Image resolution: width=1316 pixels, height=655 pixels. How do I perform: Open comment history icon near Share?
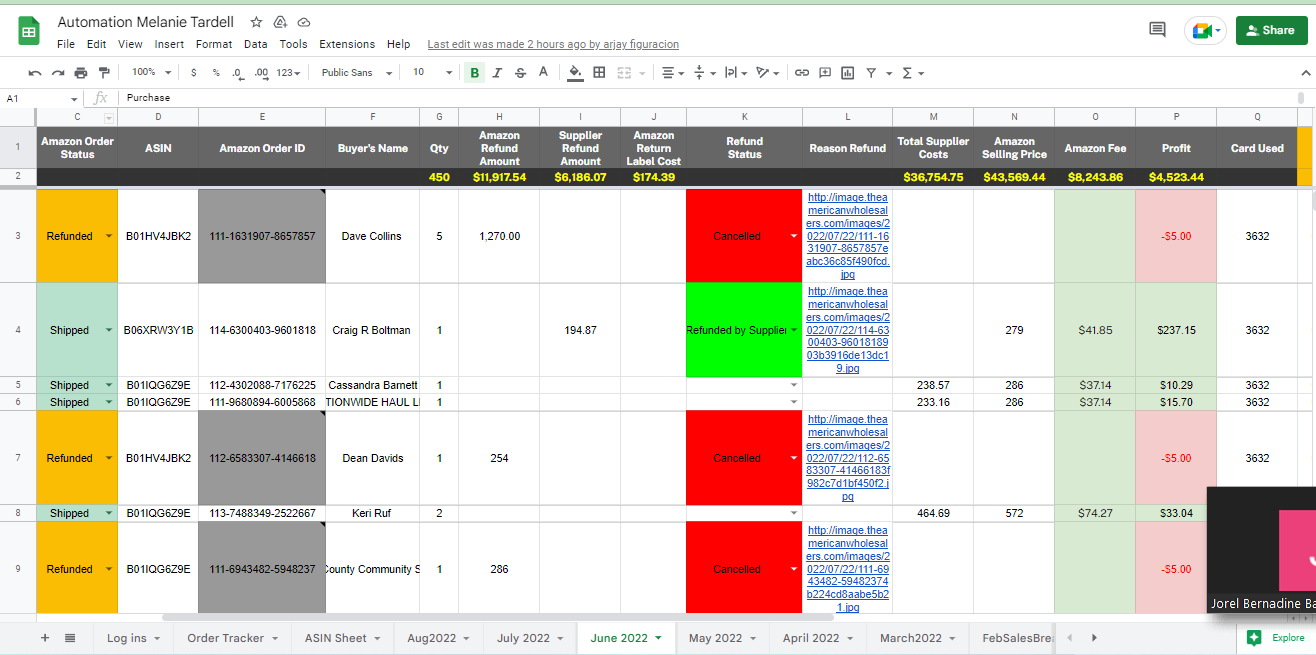[x=1157, y=30]
